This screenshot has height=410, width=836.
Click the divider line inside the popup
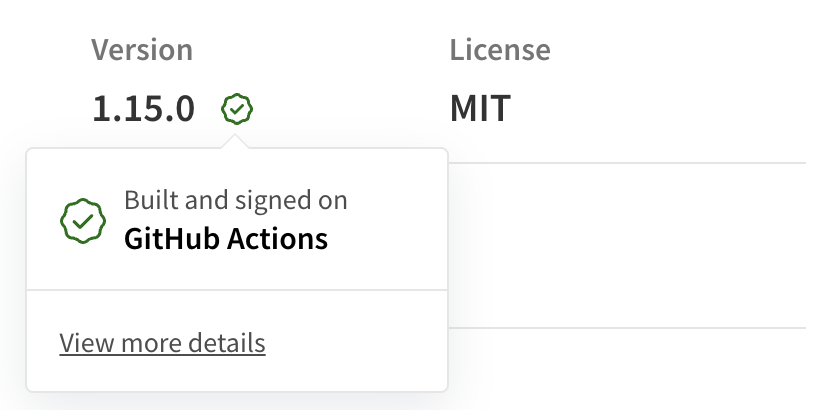[x=236, y=290]
